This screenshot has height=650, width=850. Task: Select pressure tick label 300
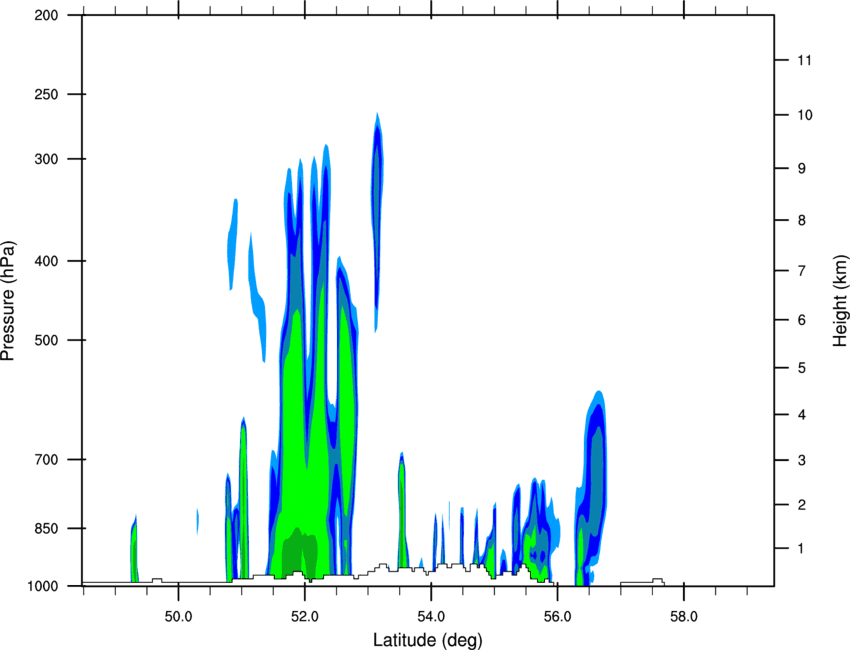pyautogui.click(x=46, y=159)
